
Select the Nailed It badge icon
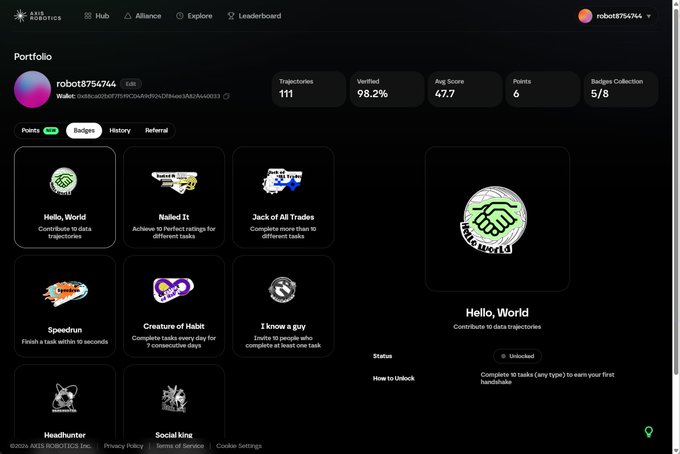pyautogui.click(x=174, y=182)
